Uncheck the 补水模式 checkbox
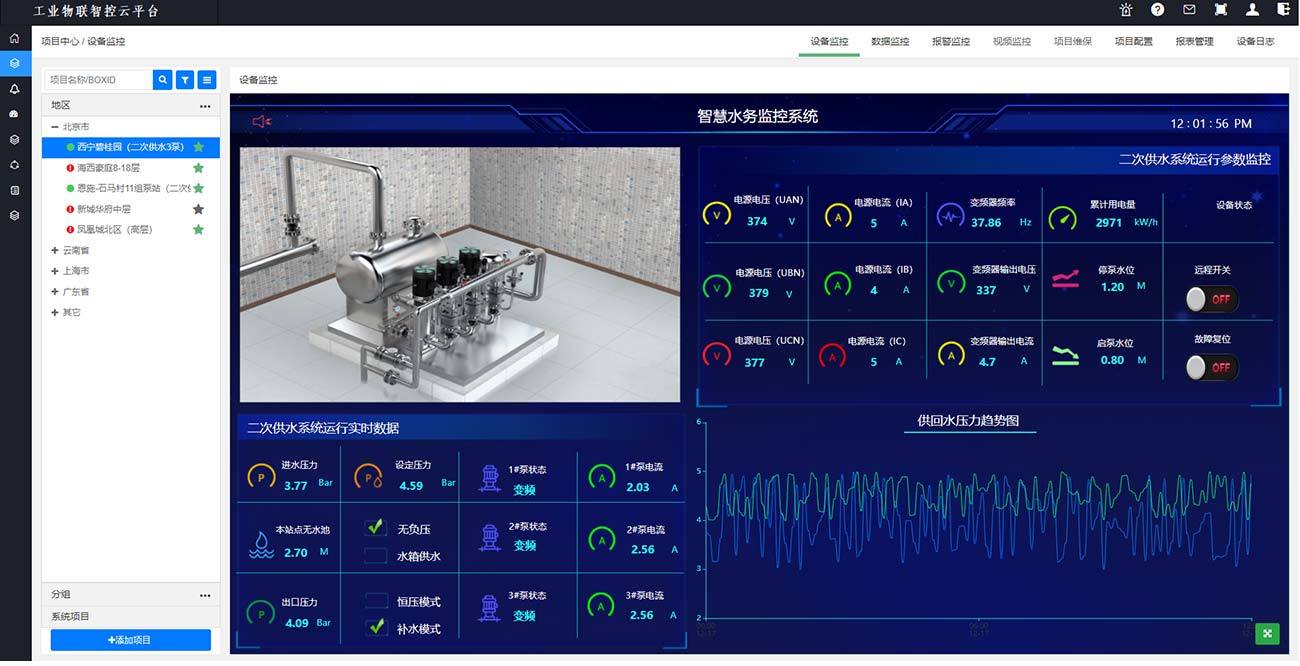 [376, 628]
